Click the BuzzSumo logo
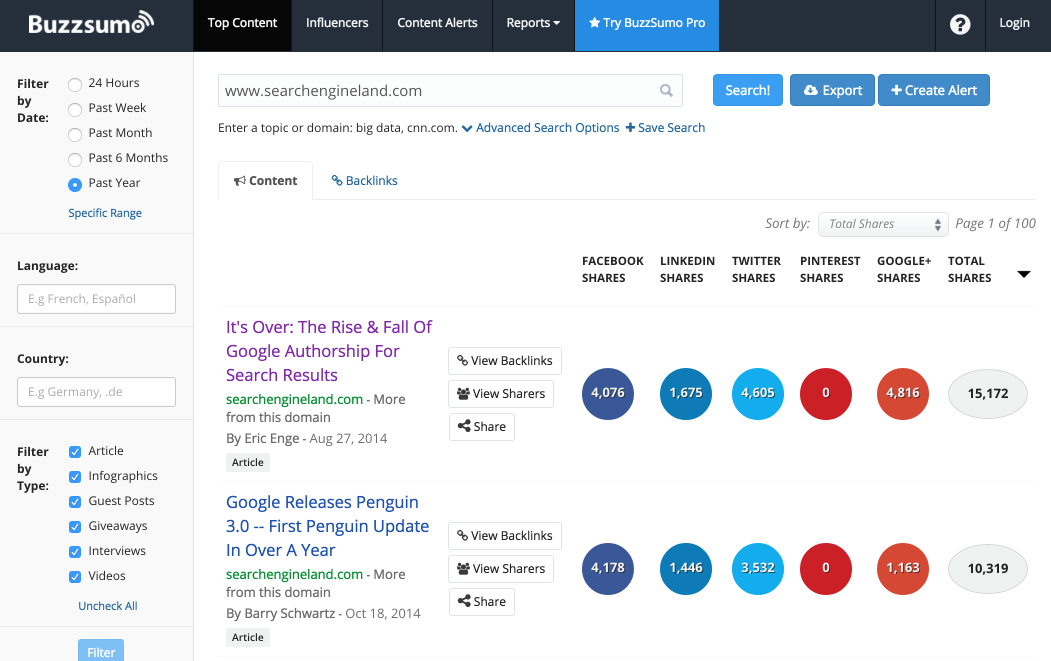The image size is (1051, 661). (x=91, y=23)
